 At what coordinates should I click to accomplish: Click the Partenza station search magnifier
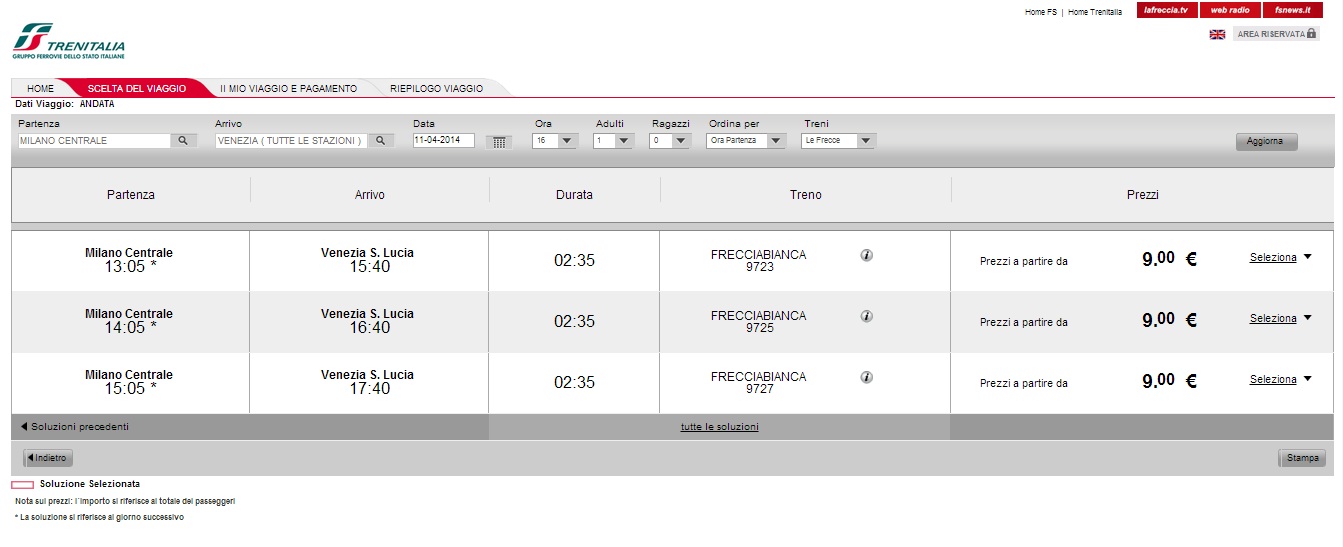(x=183, y=141)
